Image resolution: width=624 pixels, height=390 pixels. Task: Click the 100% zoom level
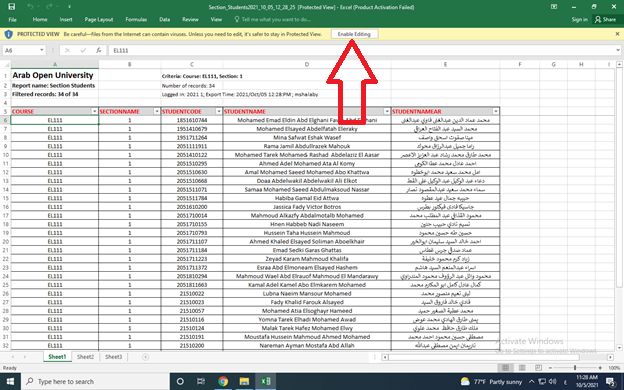614,368
